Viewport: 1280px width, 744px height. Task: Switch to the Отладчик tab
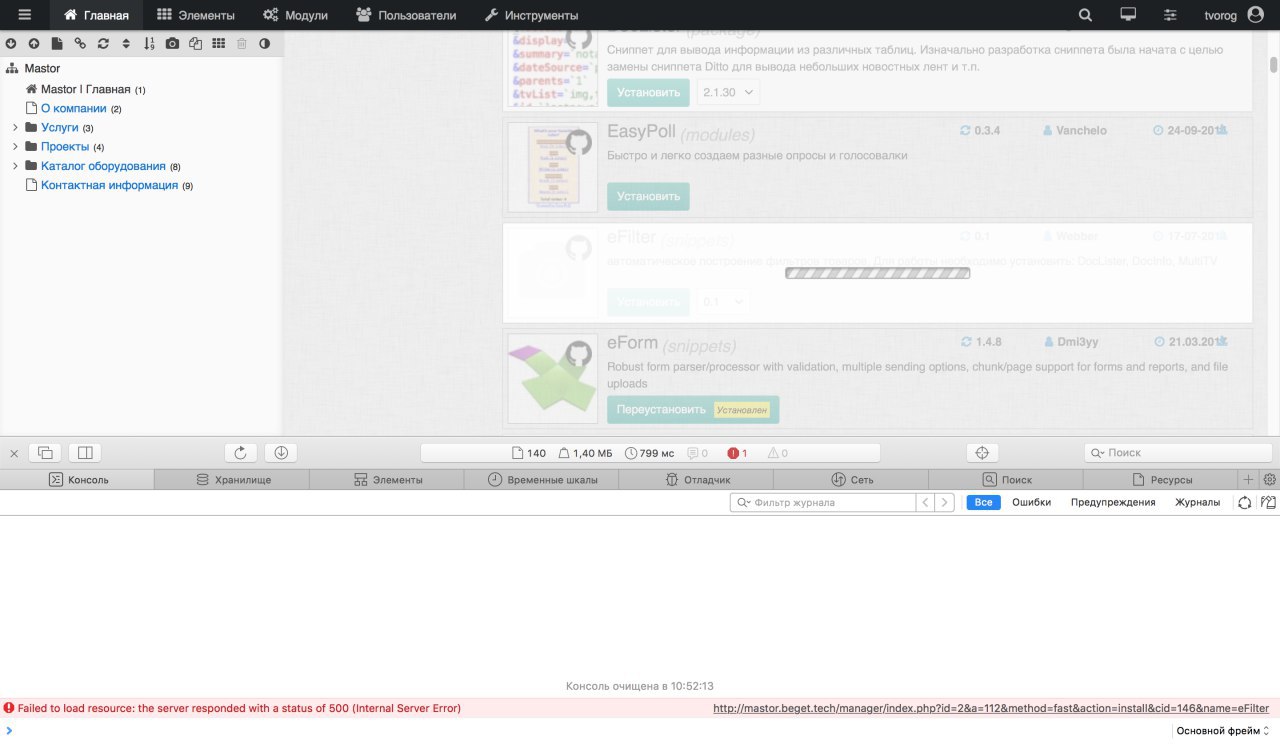tap(697, 480)
